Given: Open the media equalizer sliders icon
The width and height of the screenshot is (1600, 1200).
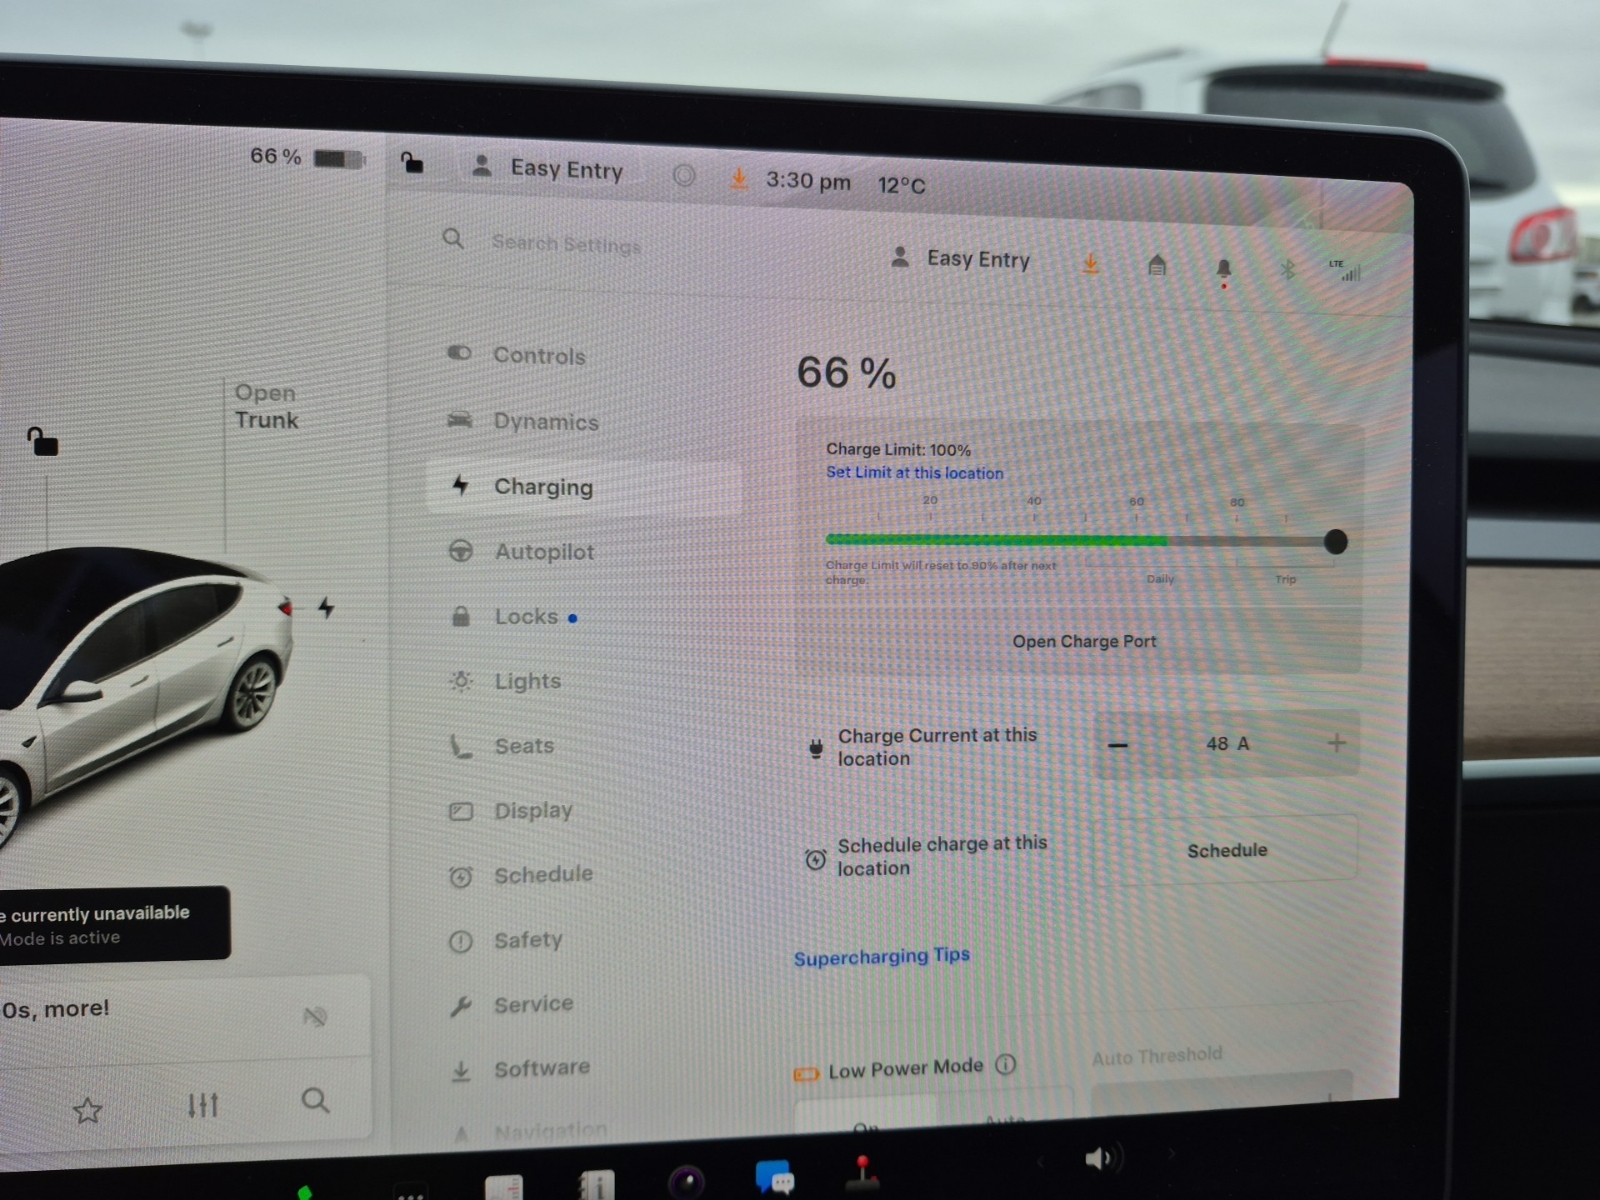Looking at the screenshot, I should (x=203, y=1105).
